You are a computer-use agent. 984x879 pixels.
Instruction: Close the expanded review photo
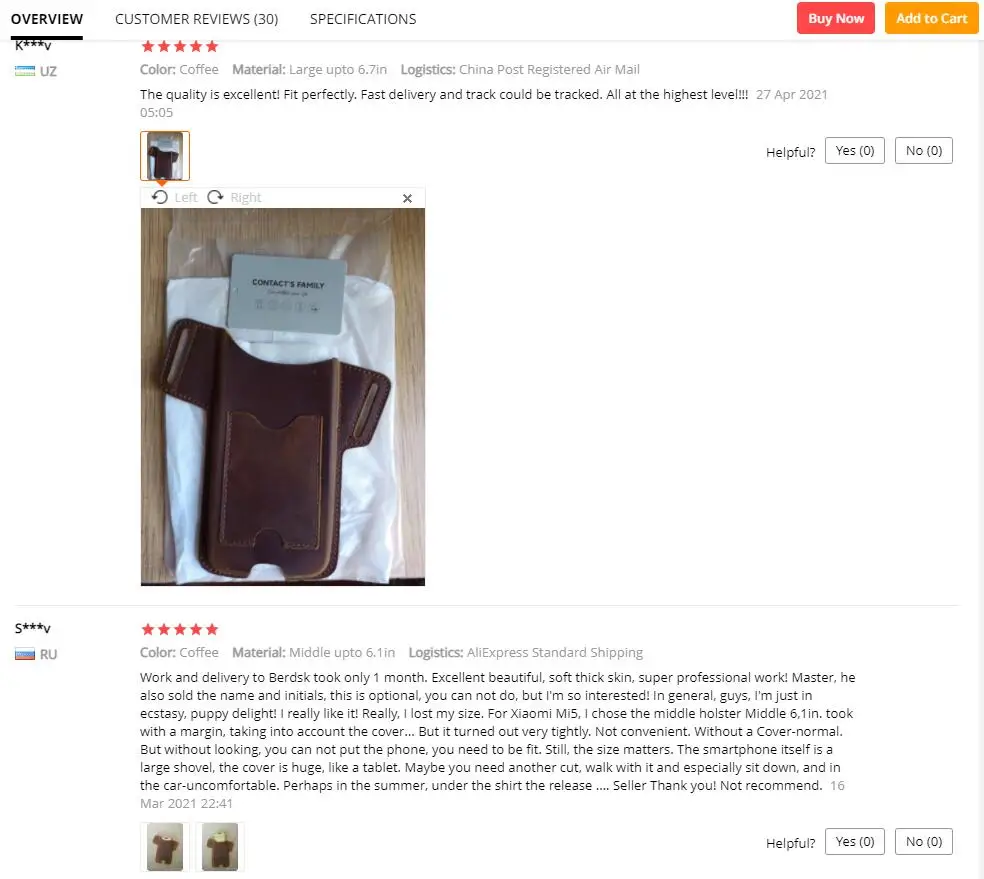coord(407,198)
